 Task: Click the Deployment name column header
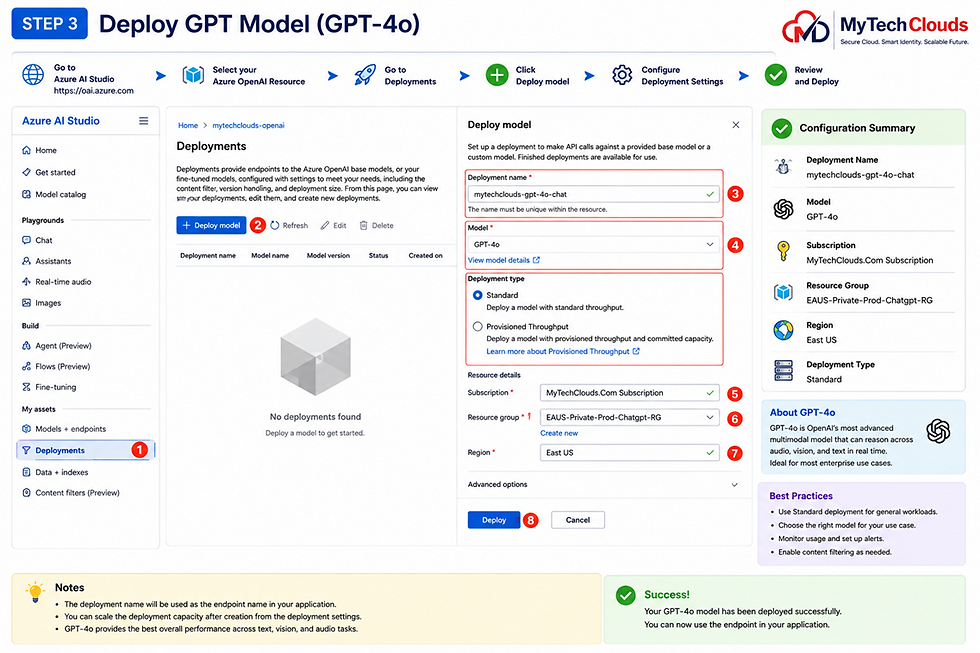pyautogui.click(x=208, y=256)
